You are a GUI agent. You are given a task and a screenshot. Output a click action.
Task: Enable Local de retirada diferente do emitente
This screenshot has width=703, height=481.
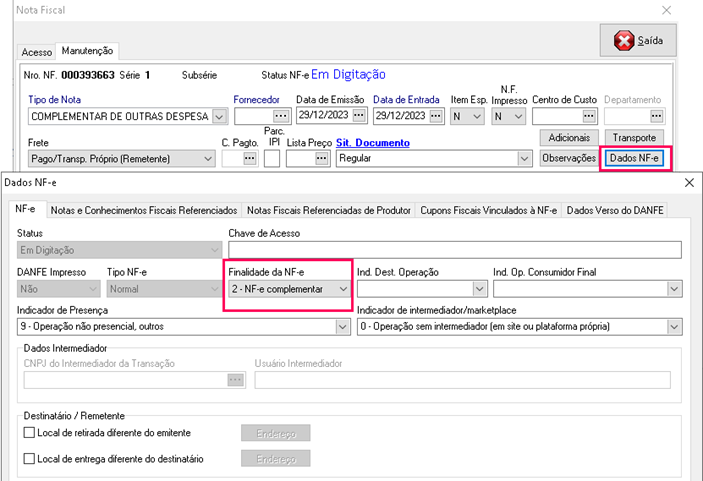tap(28, 433)
